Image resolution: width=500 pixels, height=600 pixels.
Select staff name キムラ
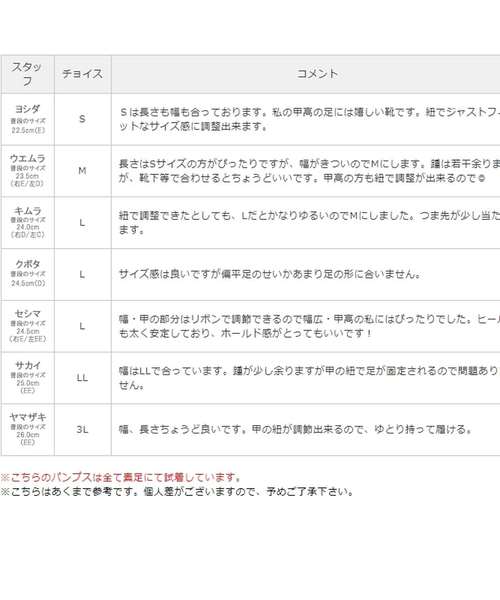[x=28, y=210]
